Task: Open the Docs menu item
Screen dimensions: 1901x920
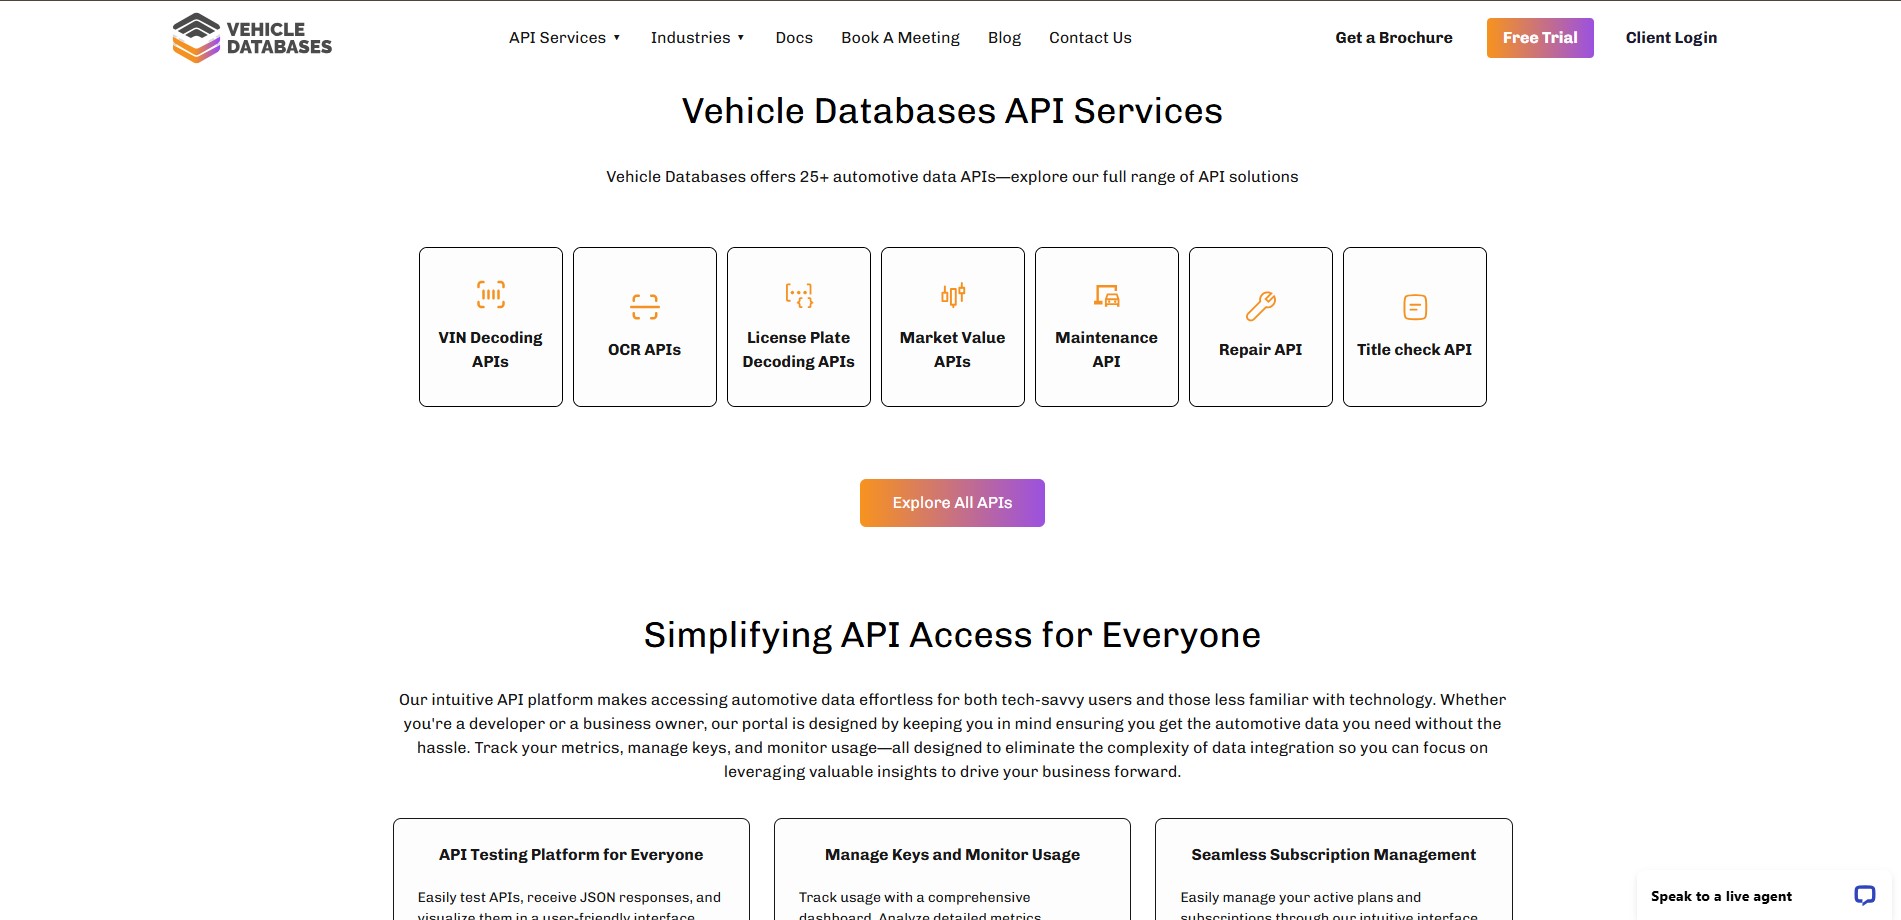Action: [794, 38]
